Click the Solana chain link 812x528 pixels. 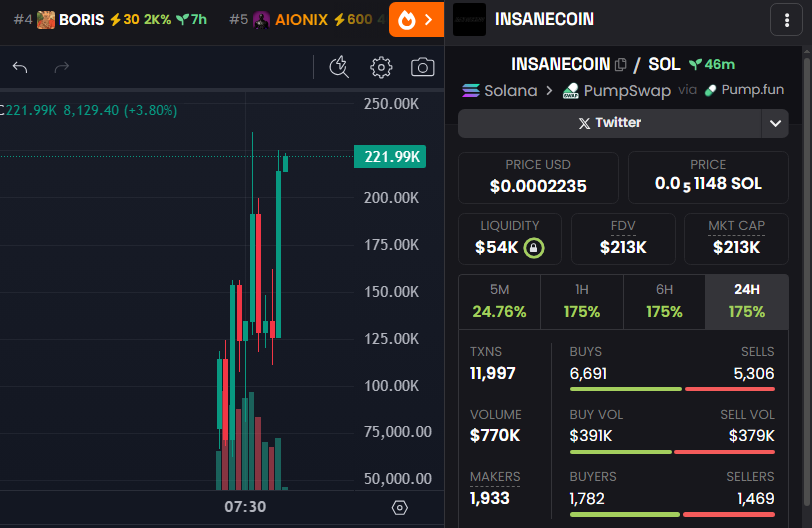click(500, 91)
